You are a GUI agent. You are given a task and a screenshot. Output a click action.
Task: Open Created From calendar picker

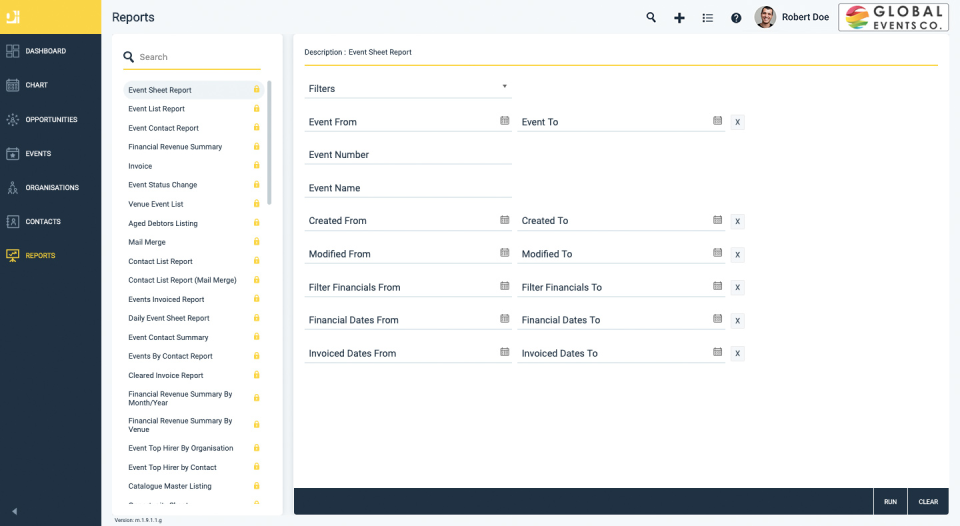coord(504,220)
